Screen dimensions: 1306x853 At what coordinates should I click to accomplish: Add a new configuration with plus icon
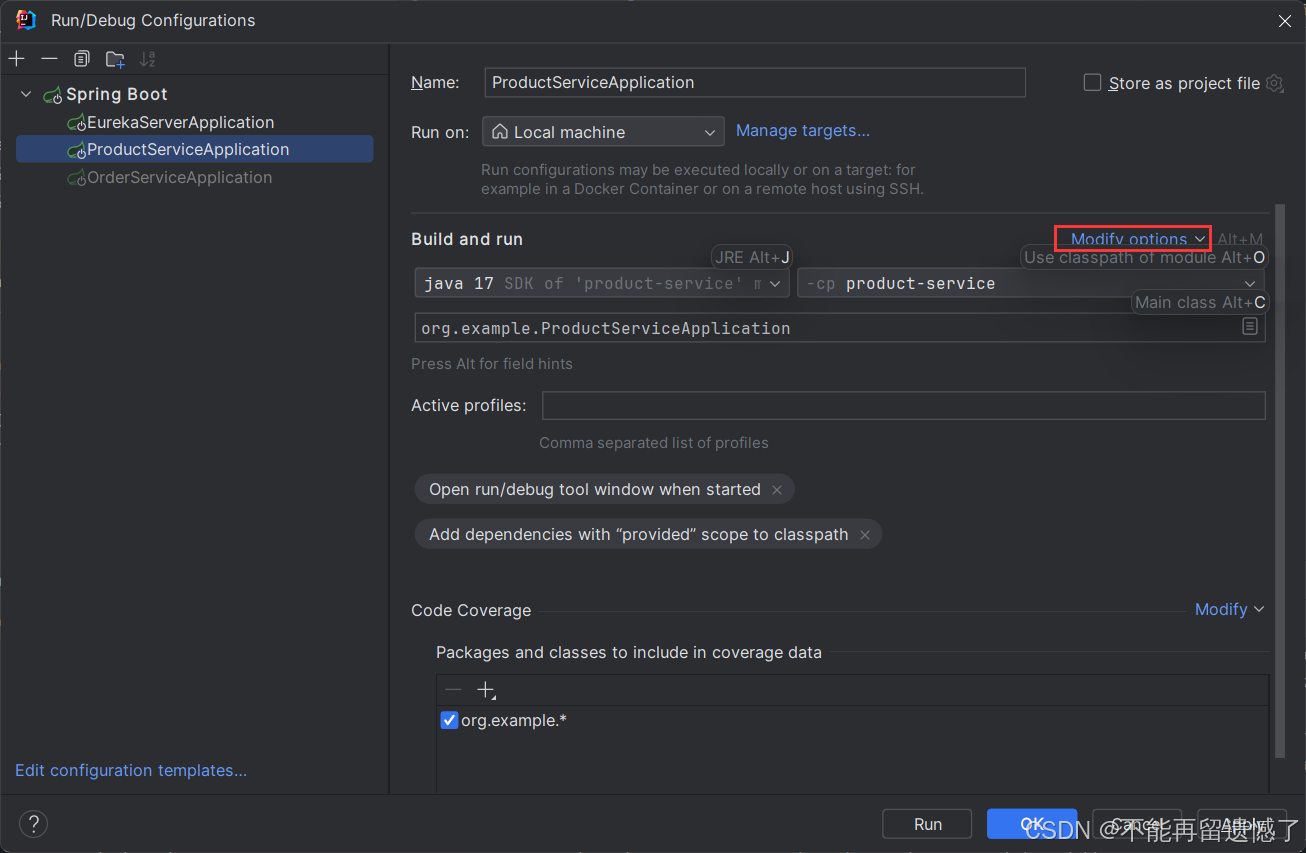(16, 59)
